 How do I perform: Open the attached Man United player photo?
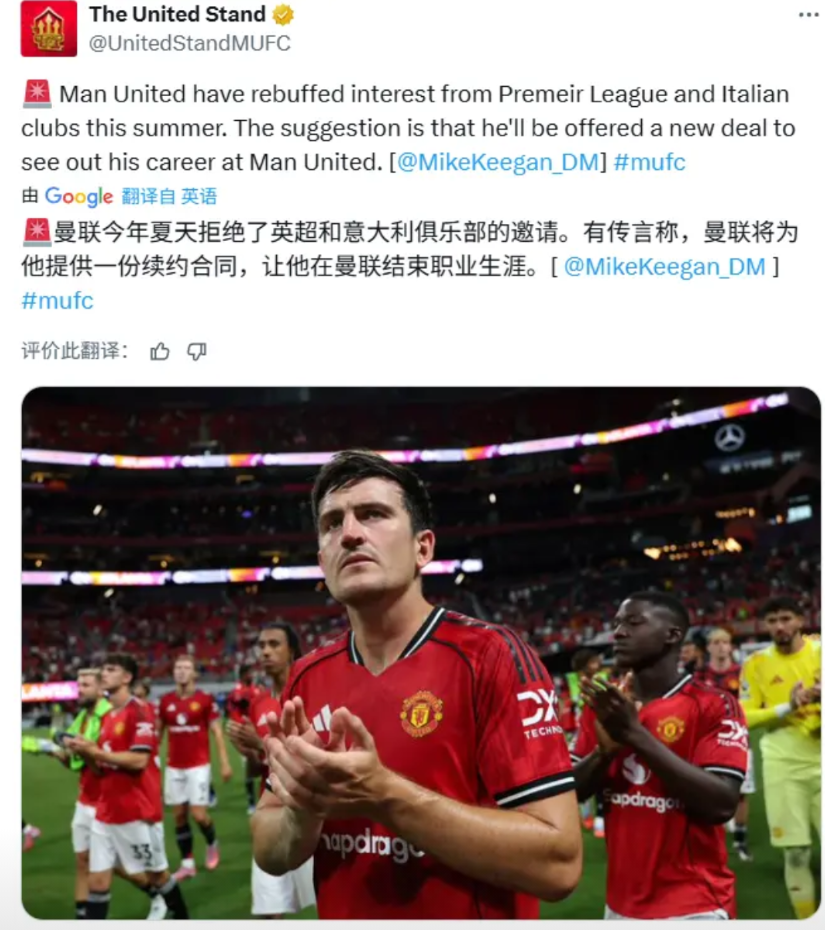(x=421, y=653)
